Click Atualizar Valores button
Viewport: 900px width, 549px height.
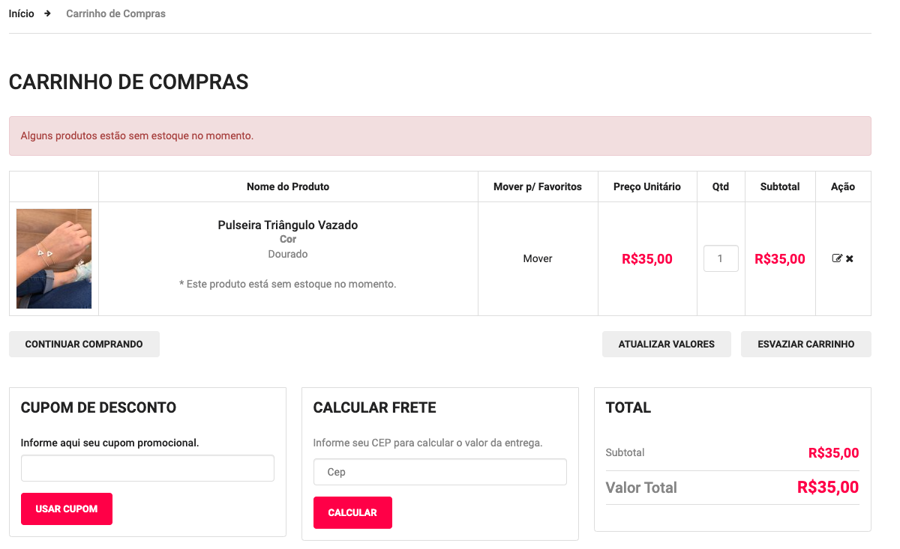tap(666, 344)
